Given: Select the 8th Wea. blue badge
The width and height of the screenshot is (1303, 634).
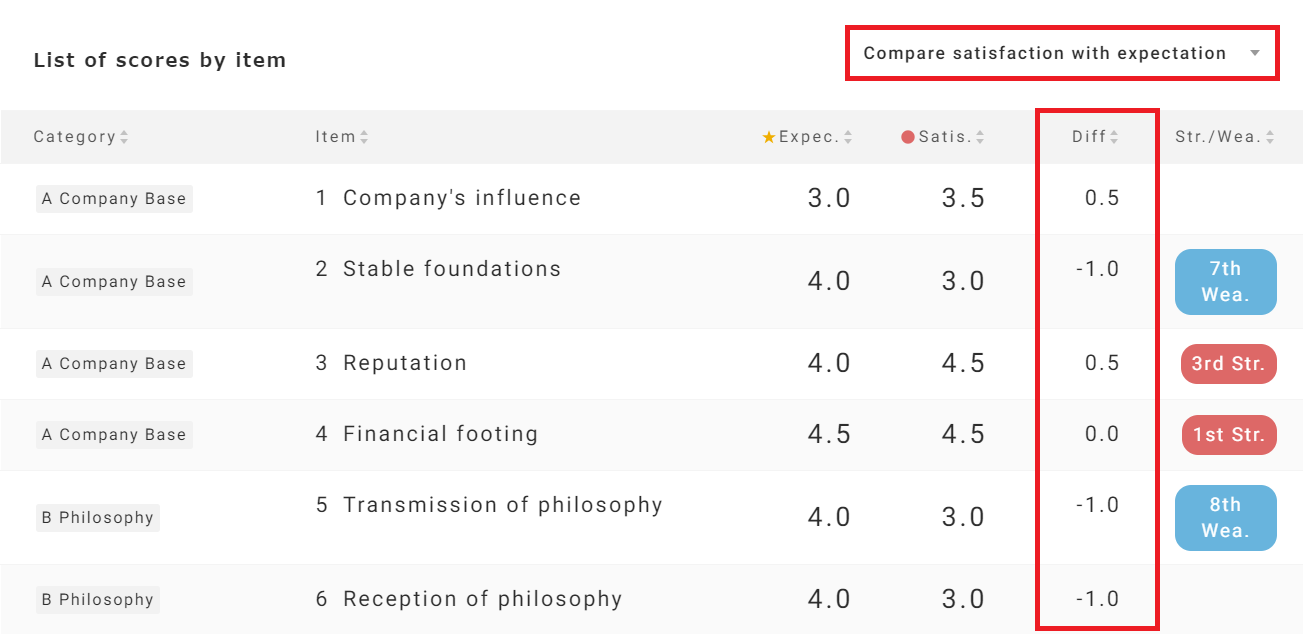Looking at the screenshot, I should coord(1225,518).
